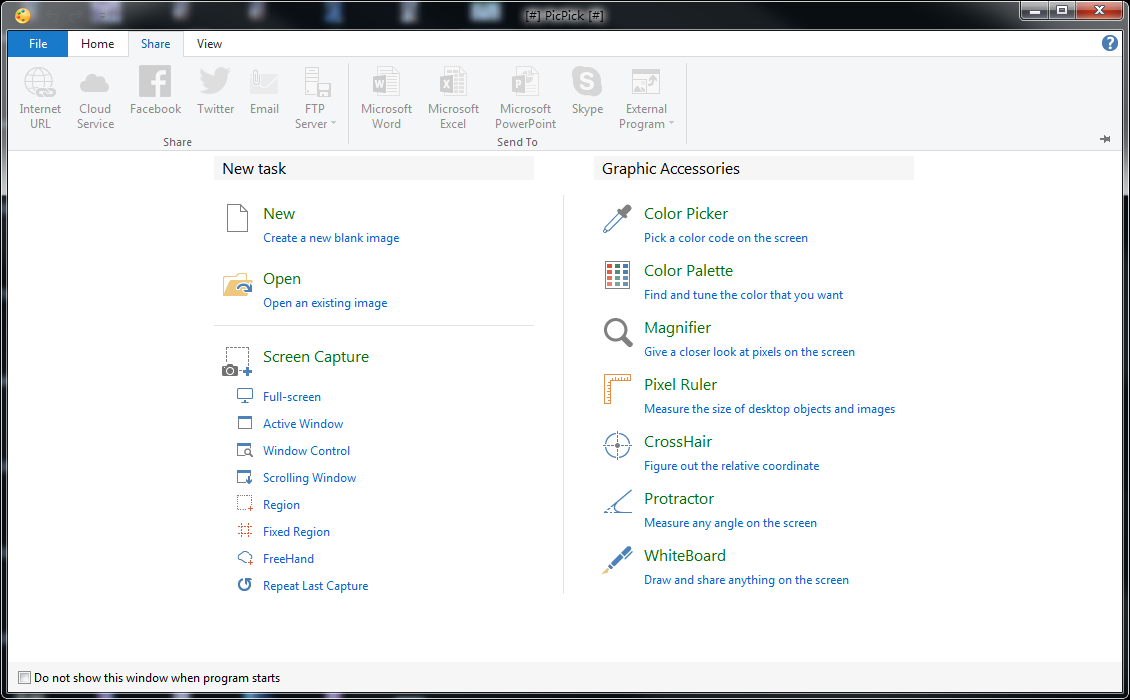The width and height of the screenshot is (1130, 700).
Task: Click the Scrolling Window capture link
Action: 309,478
